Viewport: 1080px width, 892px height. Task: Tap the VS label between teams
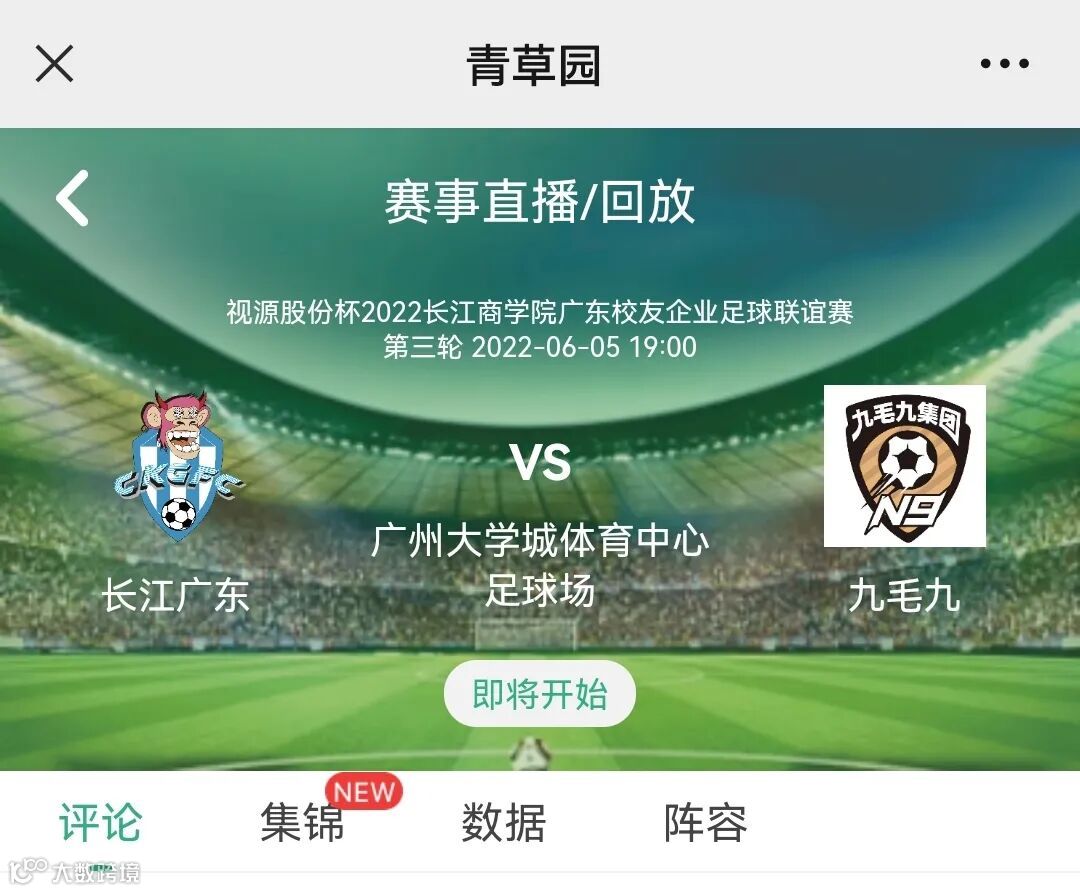coord(540,461)
